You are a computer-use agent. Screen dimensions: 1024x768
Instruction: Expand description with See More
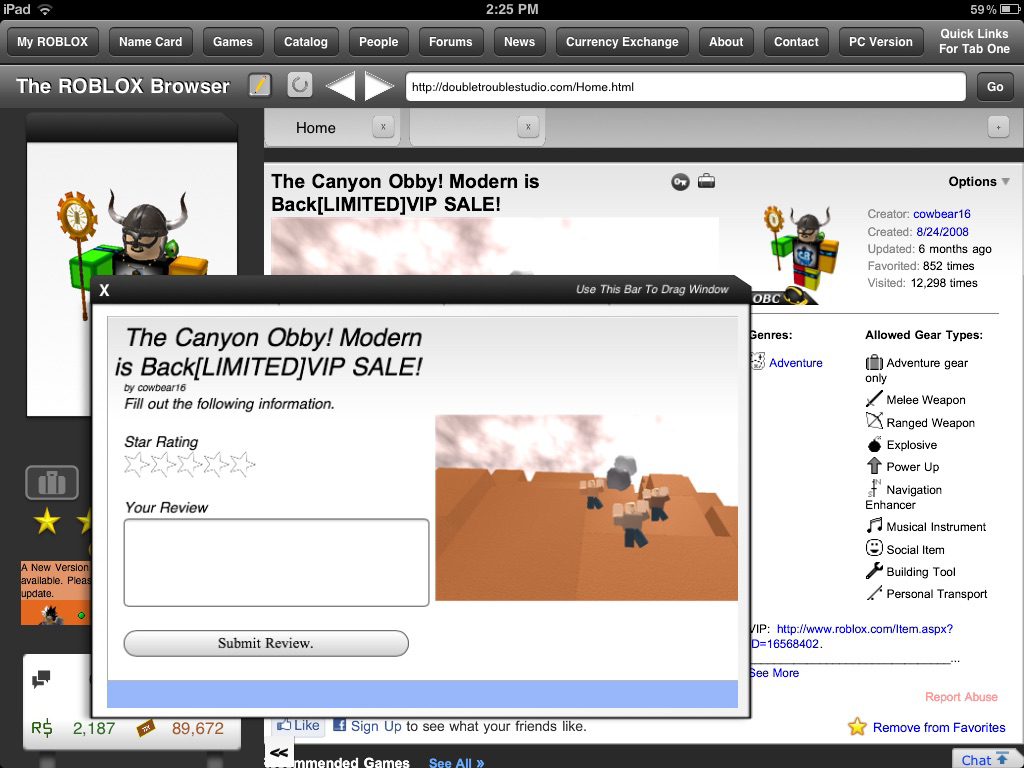(775, 673)
